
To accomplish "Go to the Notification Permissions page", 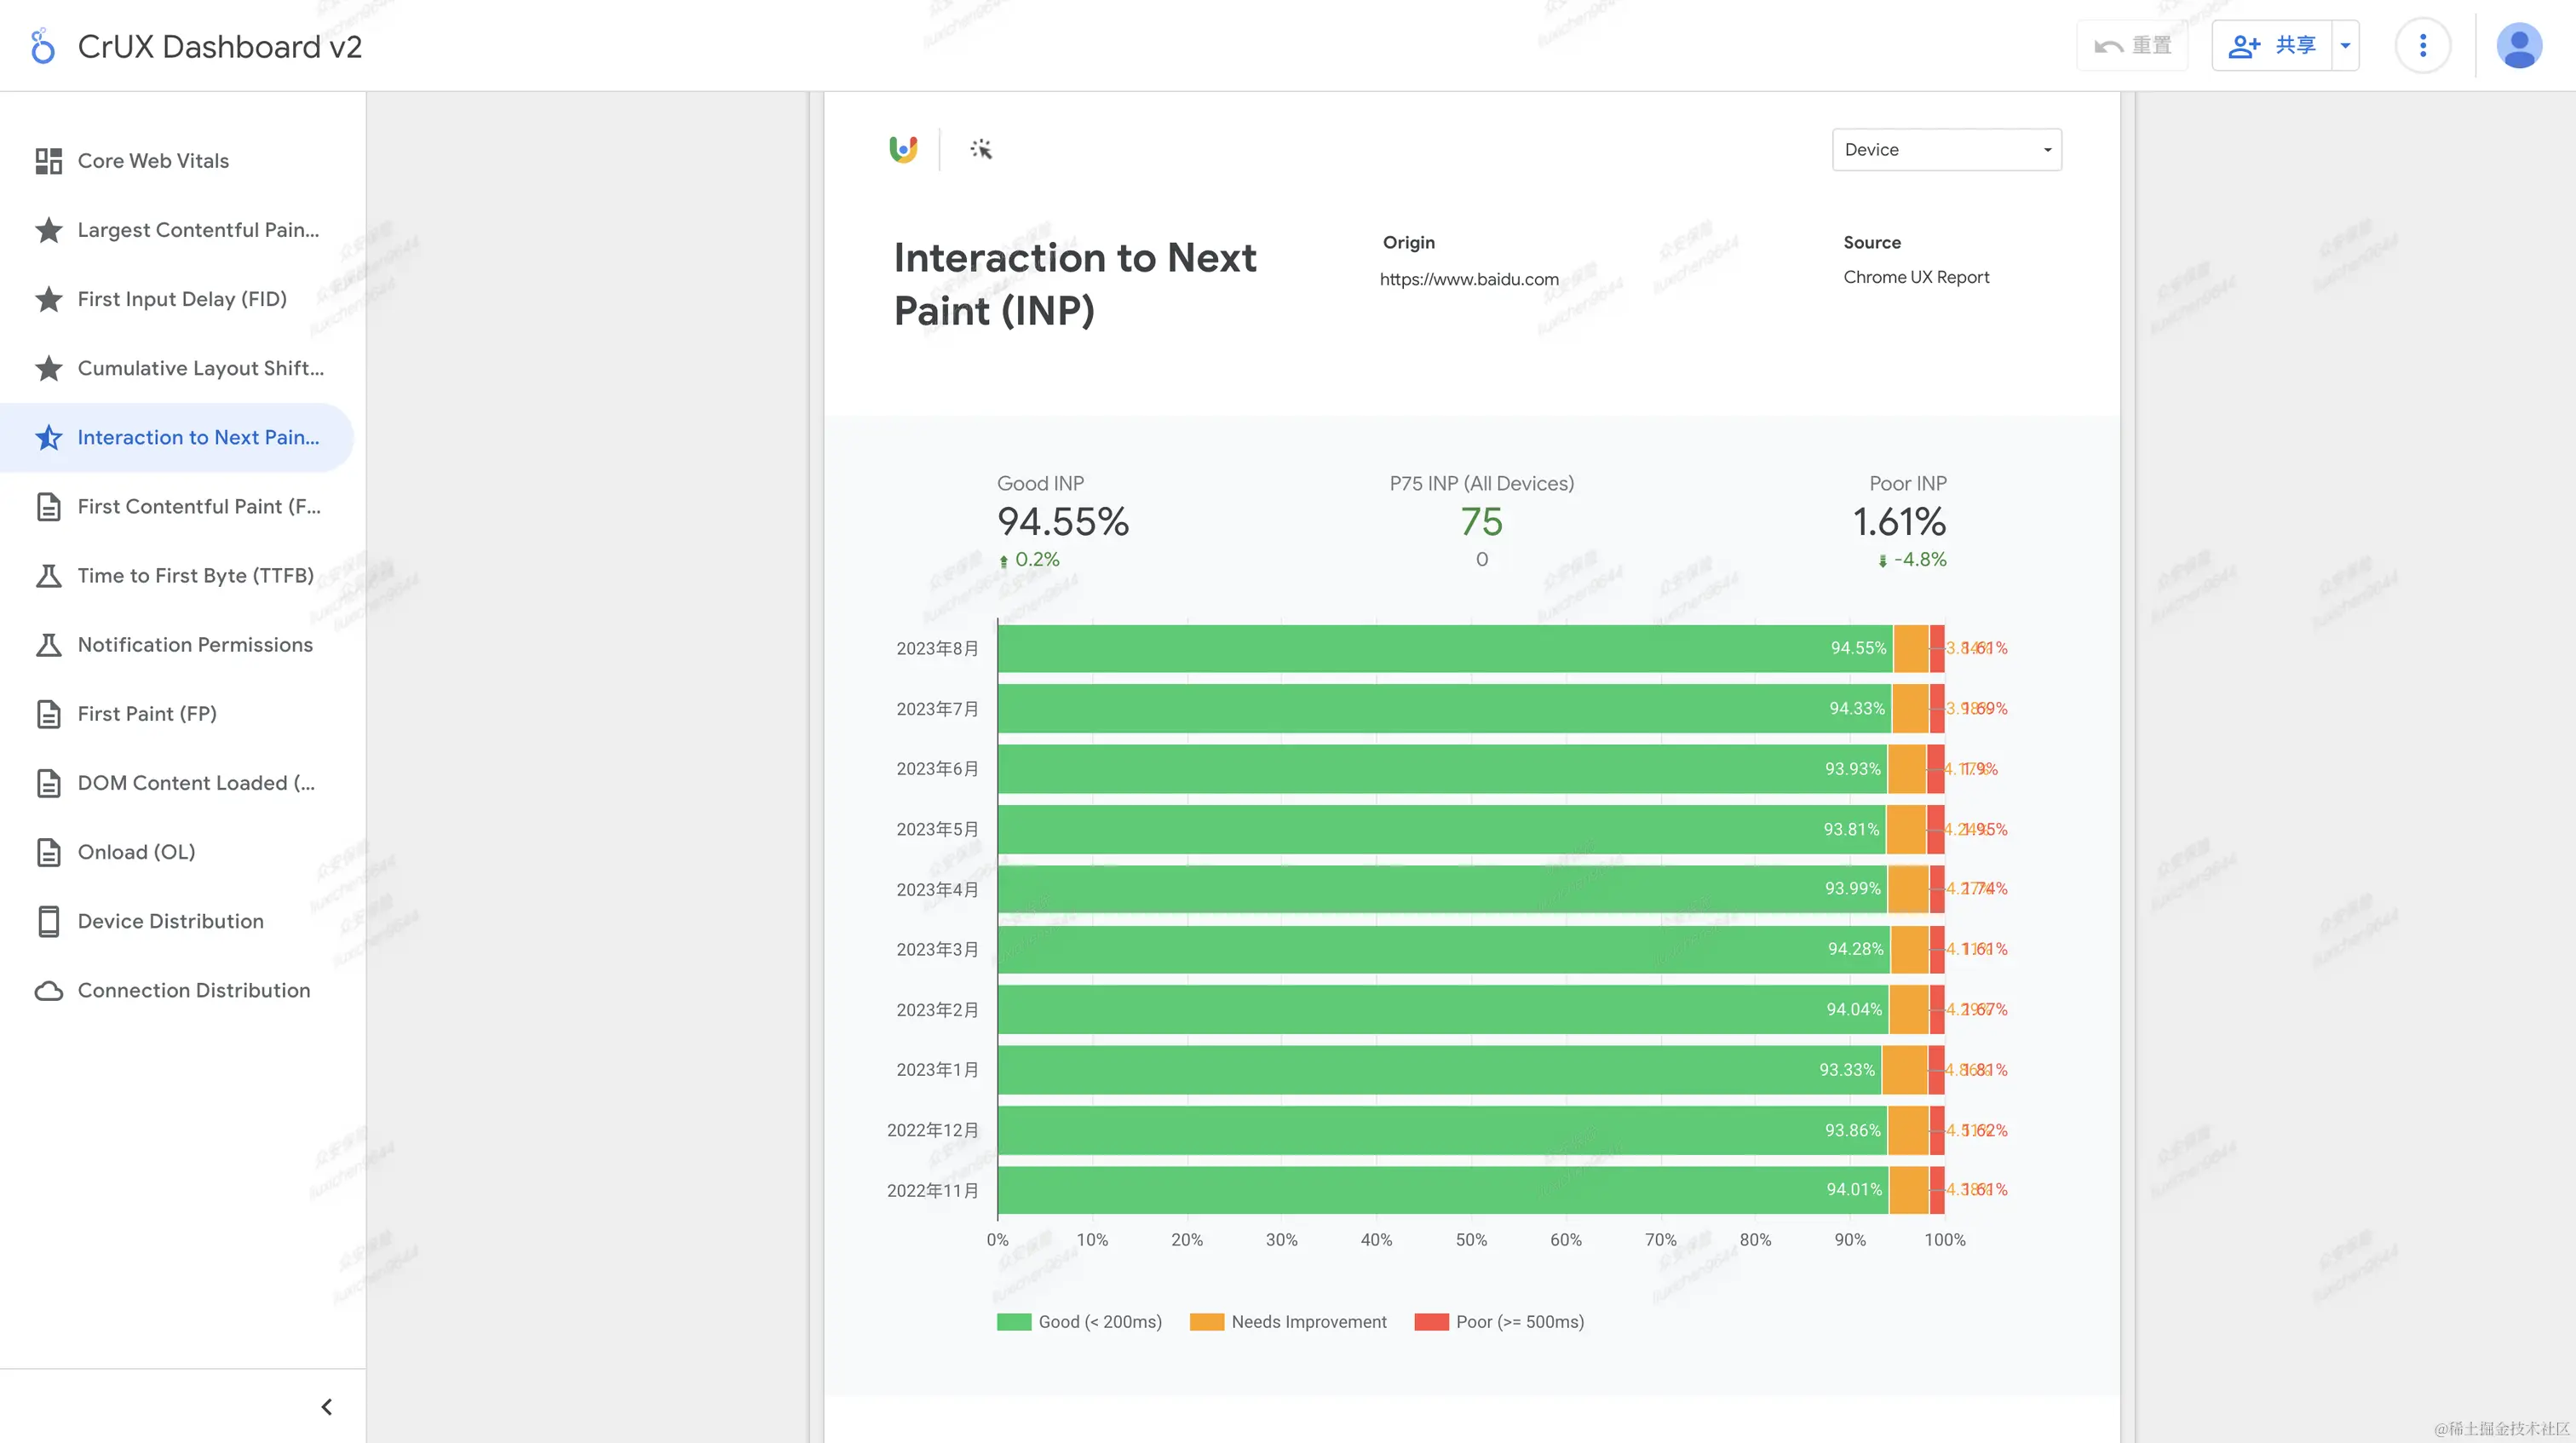I will tap(195, 645).
